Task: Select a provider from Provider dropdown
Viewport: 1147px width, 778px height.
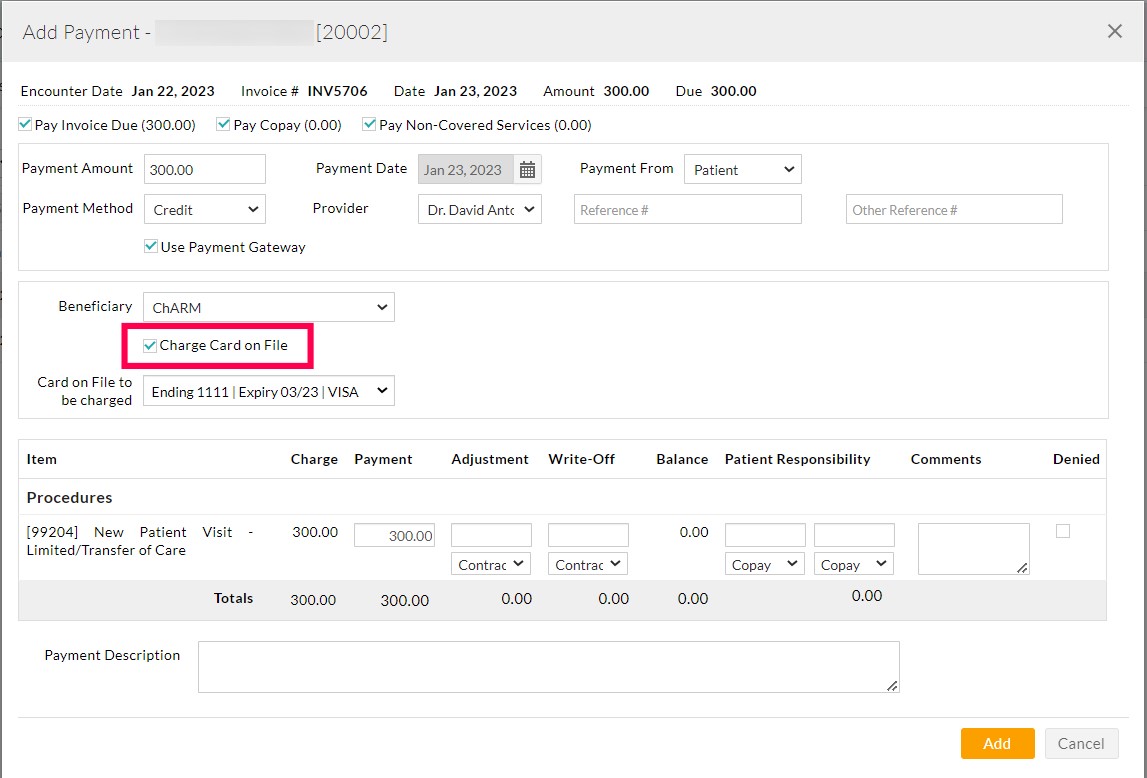Action: pyautogui.click(x=479, y=210)
